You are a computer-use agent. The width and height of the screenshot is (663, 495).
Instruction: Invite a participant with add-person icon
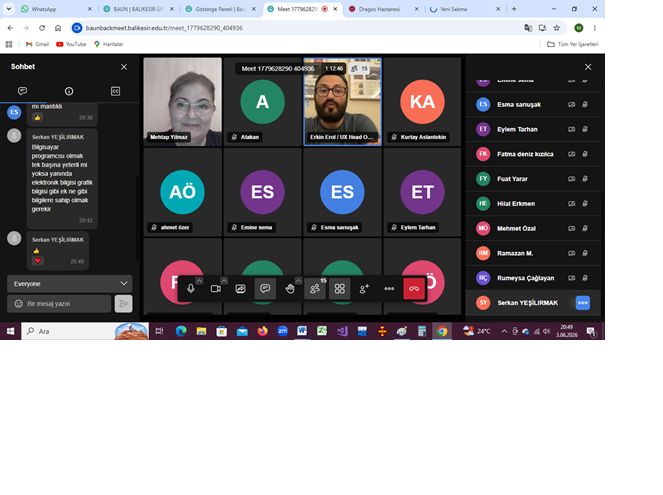coord(364,289)
